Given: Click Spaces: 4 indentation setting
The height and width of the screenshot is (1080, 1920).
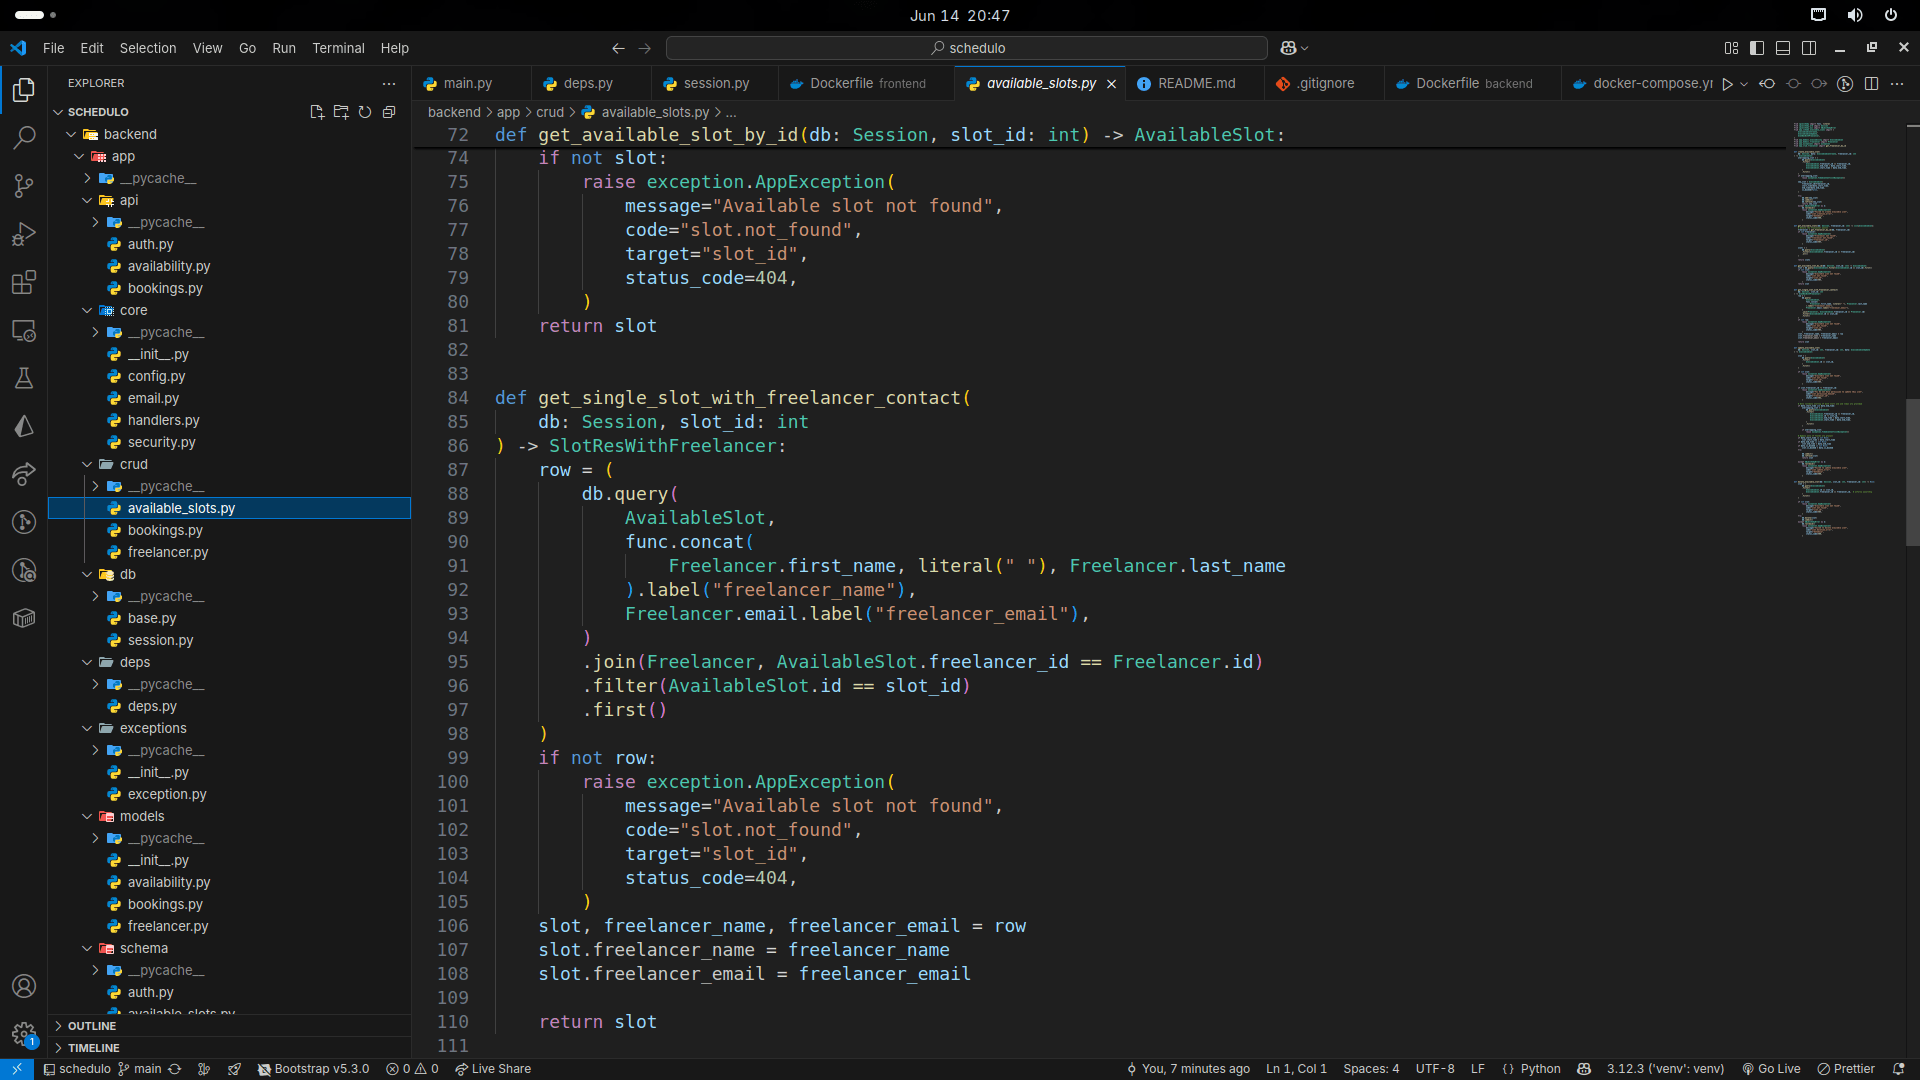Looking at the screenshot, I should (1371, 1069).
